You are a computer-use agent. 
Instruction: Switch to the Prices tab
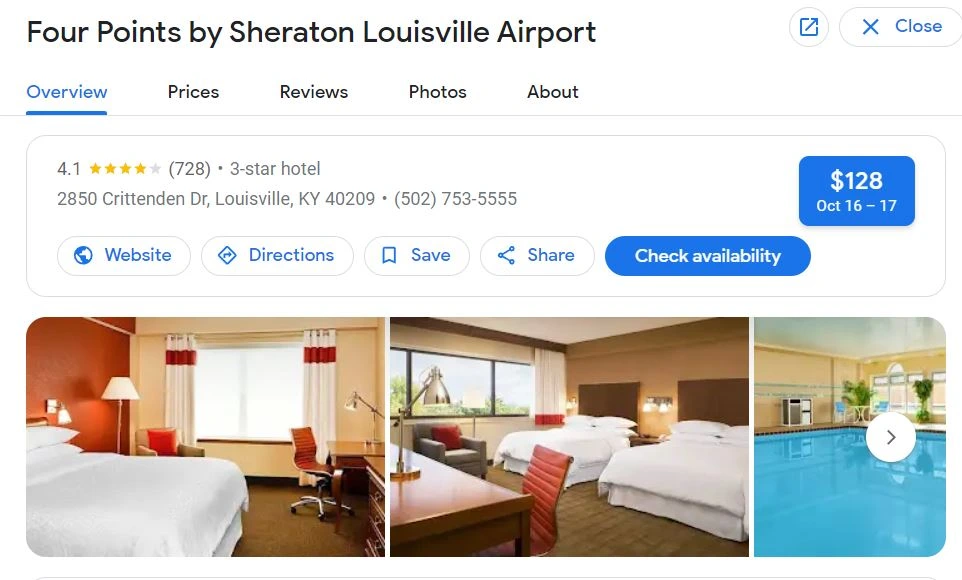[193, 92]
